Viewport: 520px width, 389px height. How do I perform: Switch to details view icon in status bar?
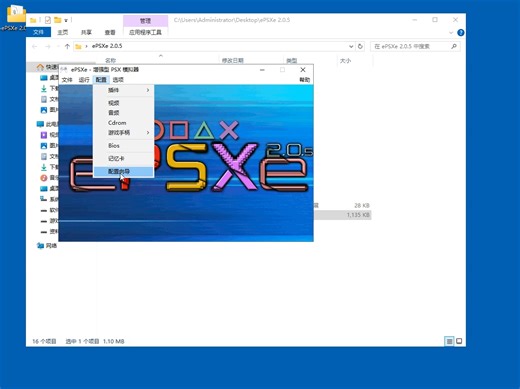449,341
